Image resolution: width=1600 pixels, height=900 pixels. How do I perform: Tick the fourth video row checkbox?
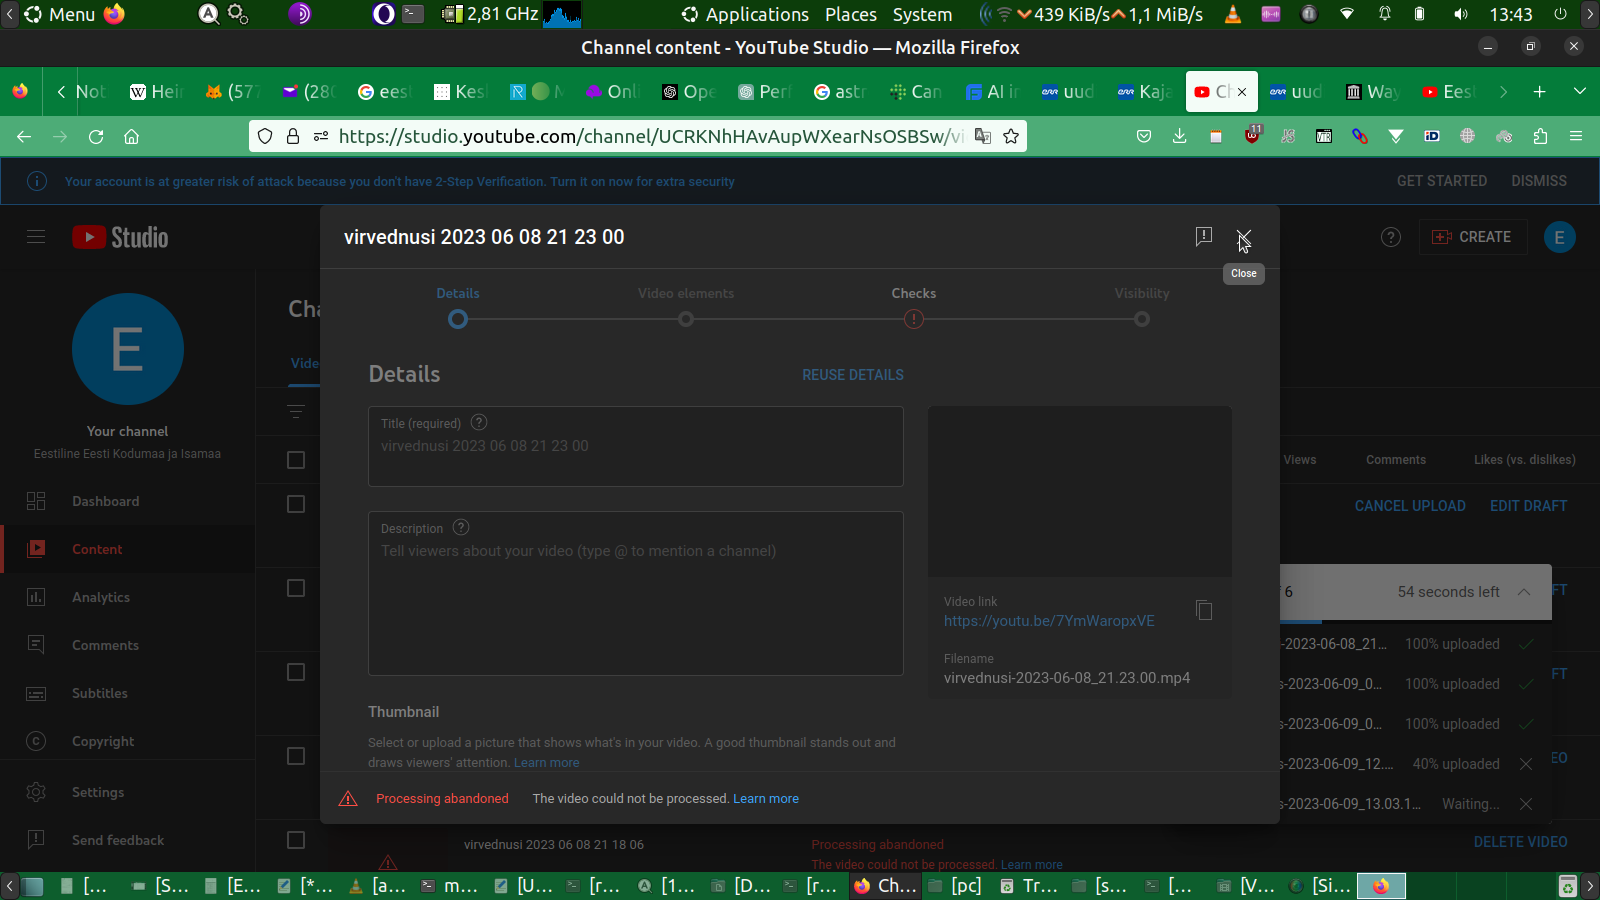point(296,756)
